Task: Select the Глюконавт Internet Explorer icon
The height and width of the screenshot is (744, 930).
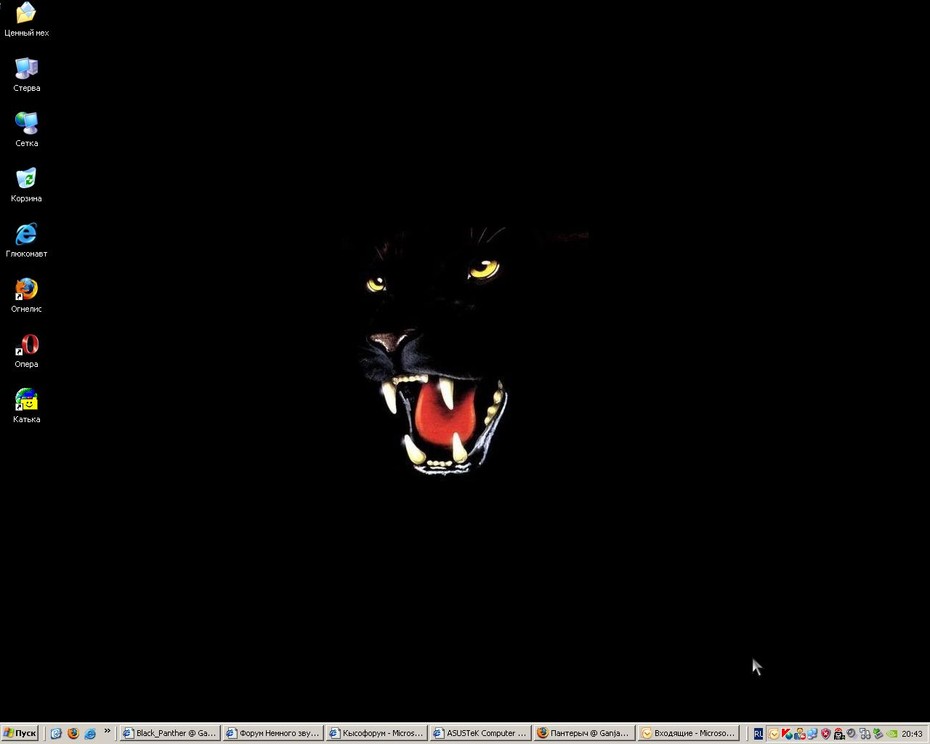Action: tap(26, 240)
